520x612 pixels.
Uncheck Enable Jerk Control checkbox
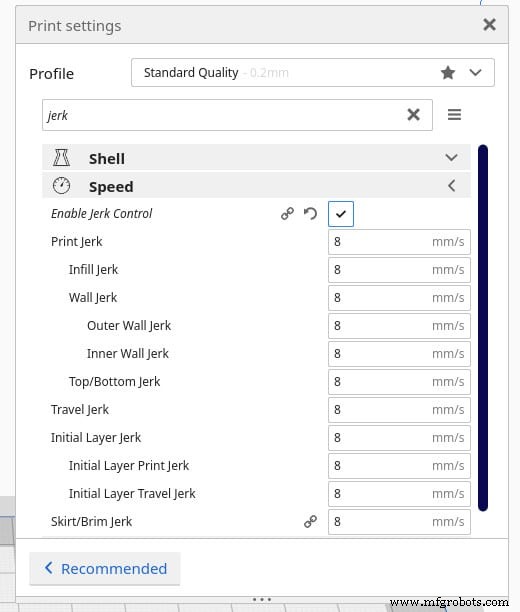coord(341,214)
